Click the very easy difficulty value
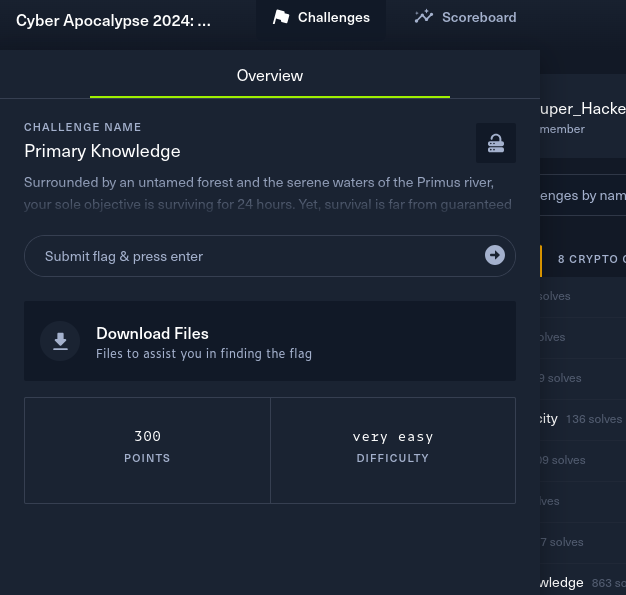The width and height of the screenshot is (626, 595). pyautogui.click(x=393, y=437)
